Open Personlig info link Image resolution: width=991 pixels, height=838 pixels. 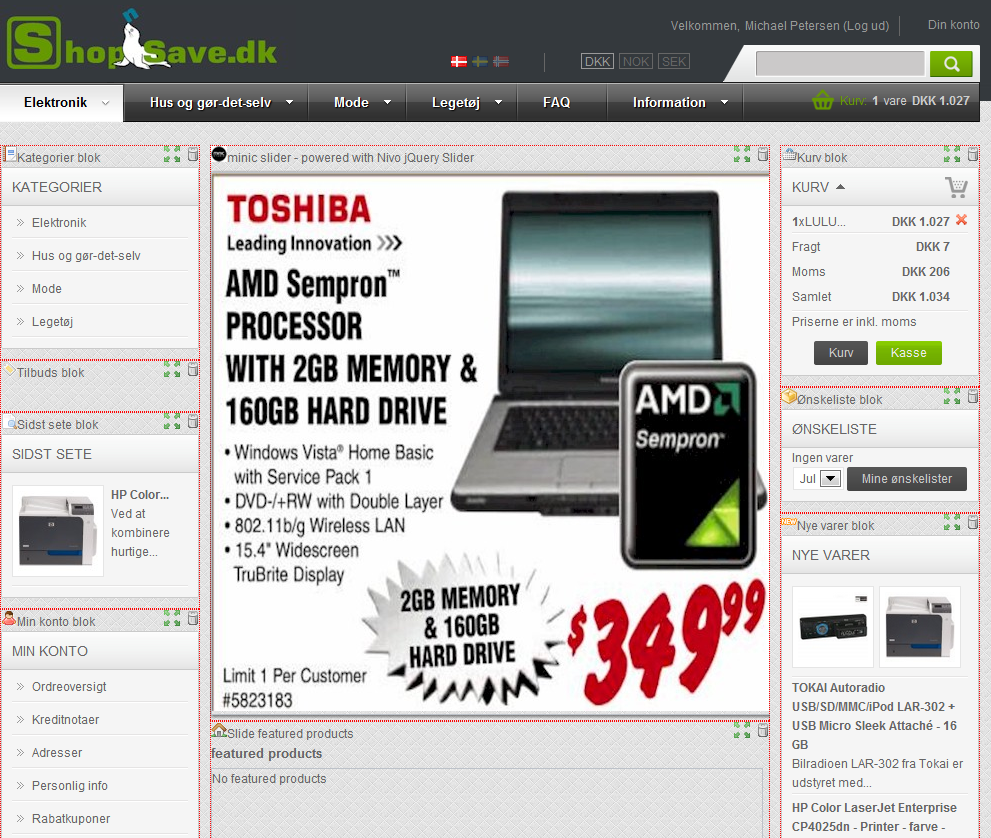70,785
